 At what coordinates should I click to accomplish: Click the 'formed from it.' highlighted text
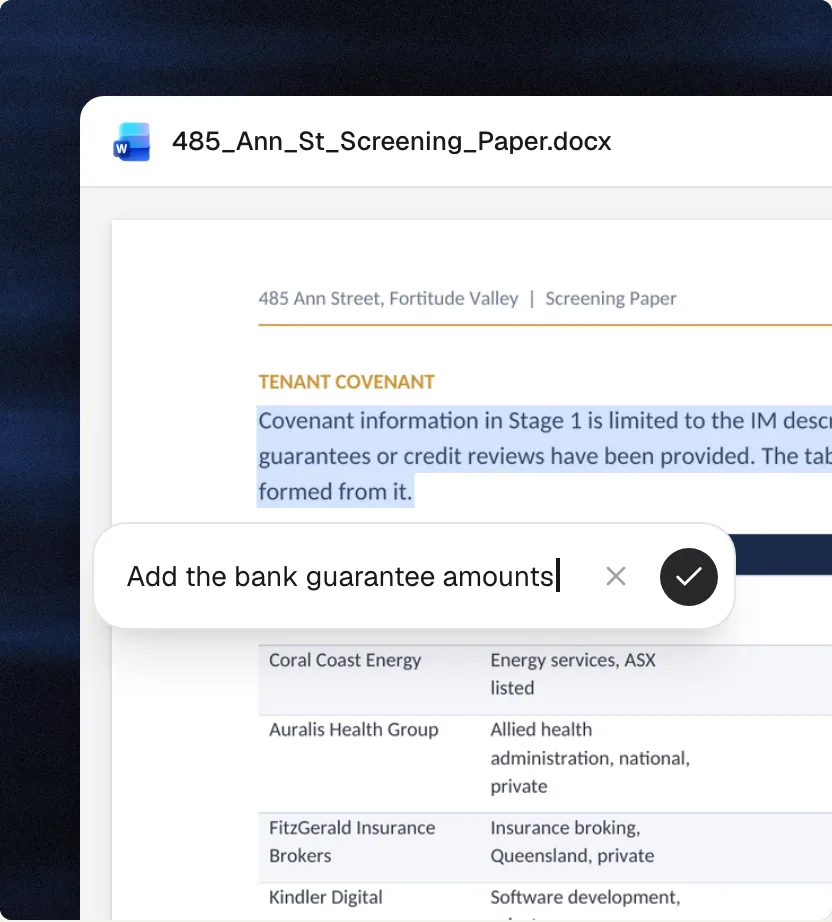click(x=335, y=492)
